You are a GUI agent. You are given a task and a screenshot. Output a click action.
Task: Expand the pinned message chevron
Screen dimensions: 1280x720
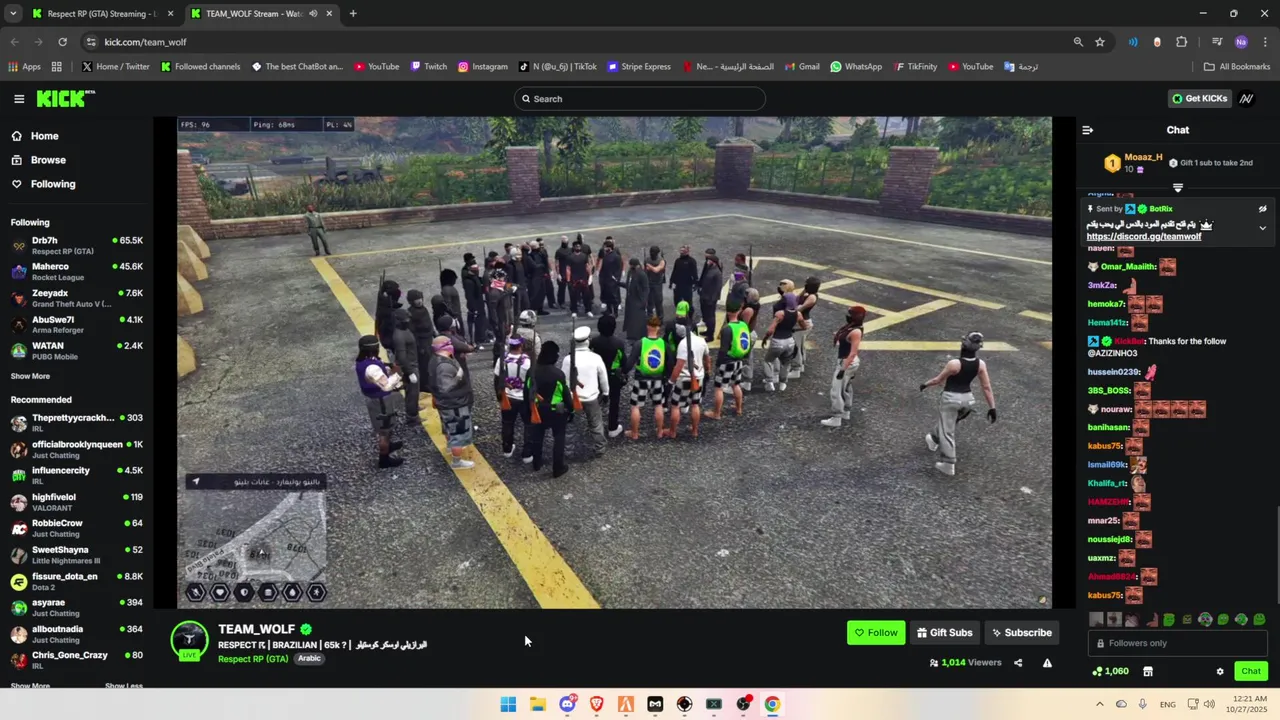tap(1262, 228)
